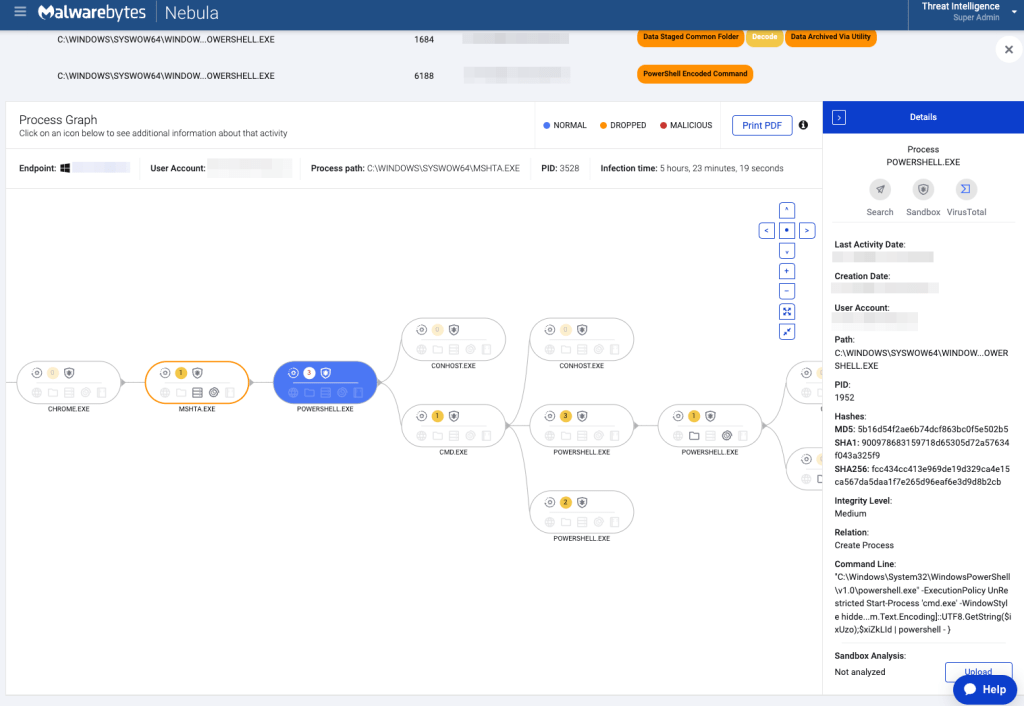The image size is (1024, 706).
Task: Click the shield icon on MSHTA.EXE node
Action: (x=197, y=373)
